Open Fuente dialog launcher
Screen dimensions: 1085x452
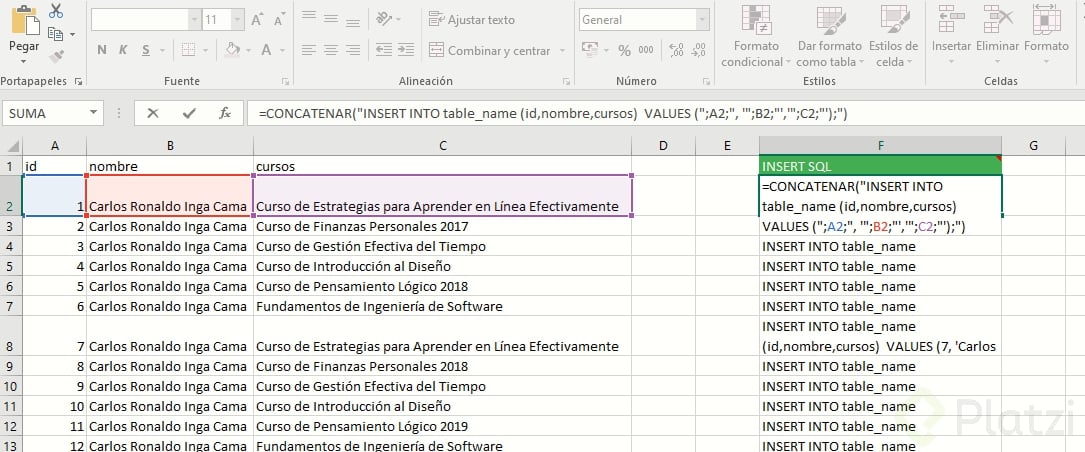coord(284,82)
